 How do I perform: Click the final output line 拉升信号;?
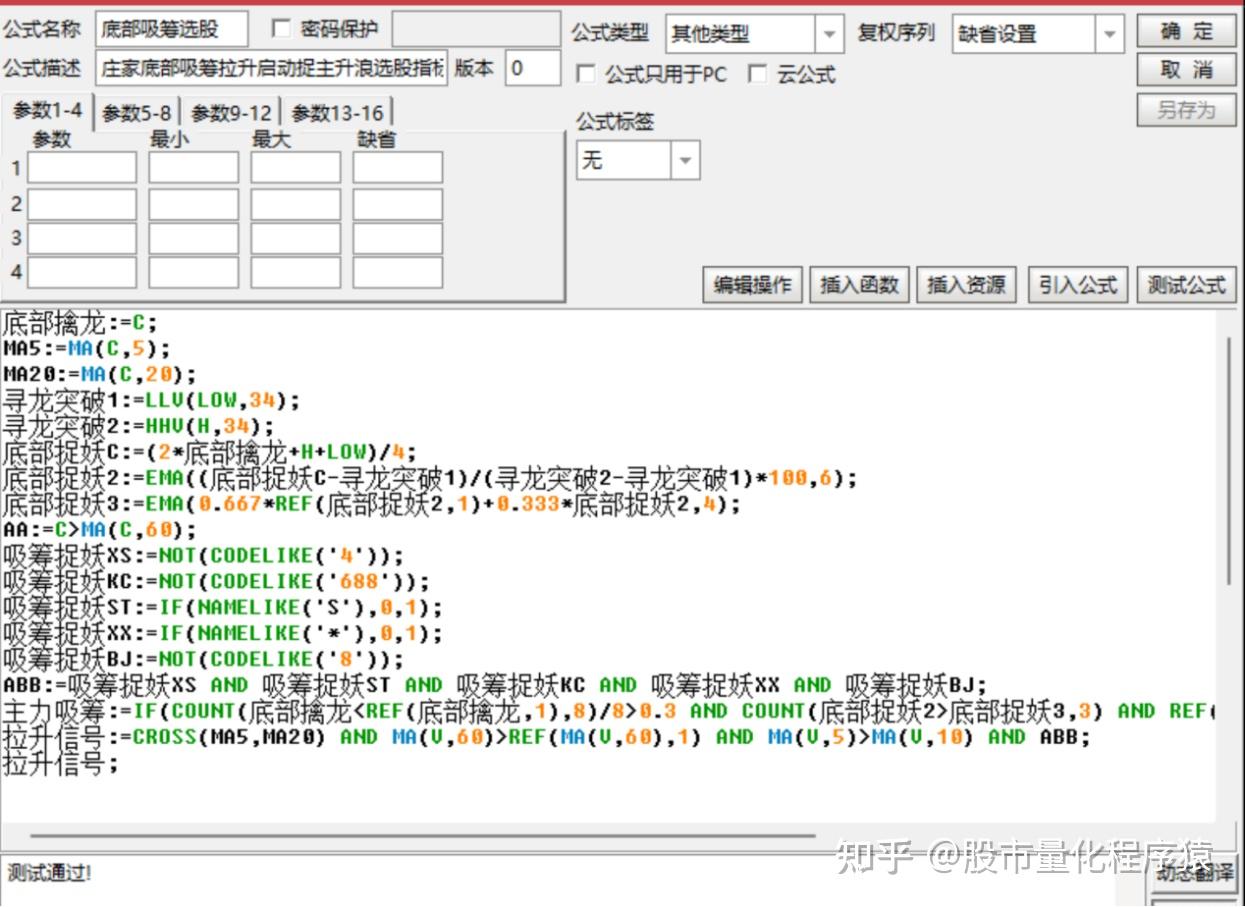click(x=60, y=764)
